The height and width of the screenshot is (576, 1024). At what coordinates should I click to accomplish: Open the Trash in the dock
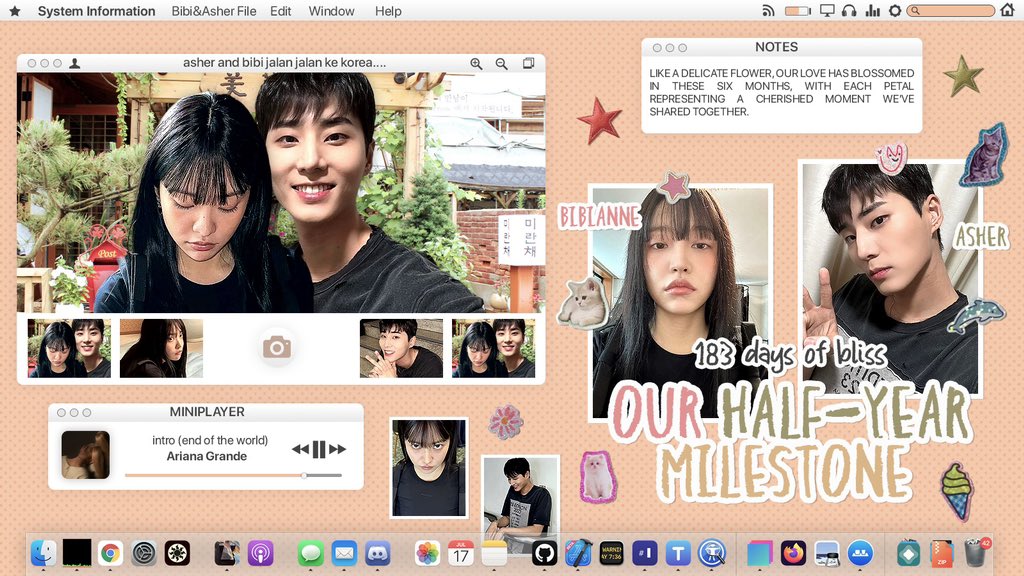(x=976, y=553)
